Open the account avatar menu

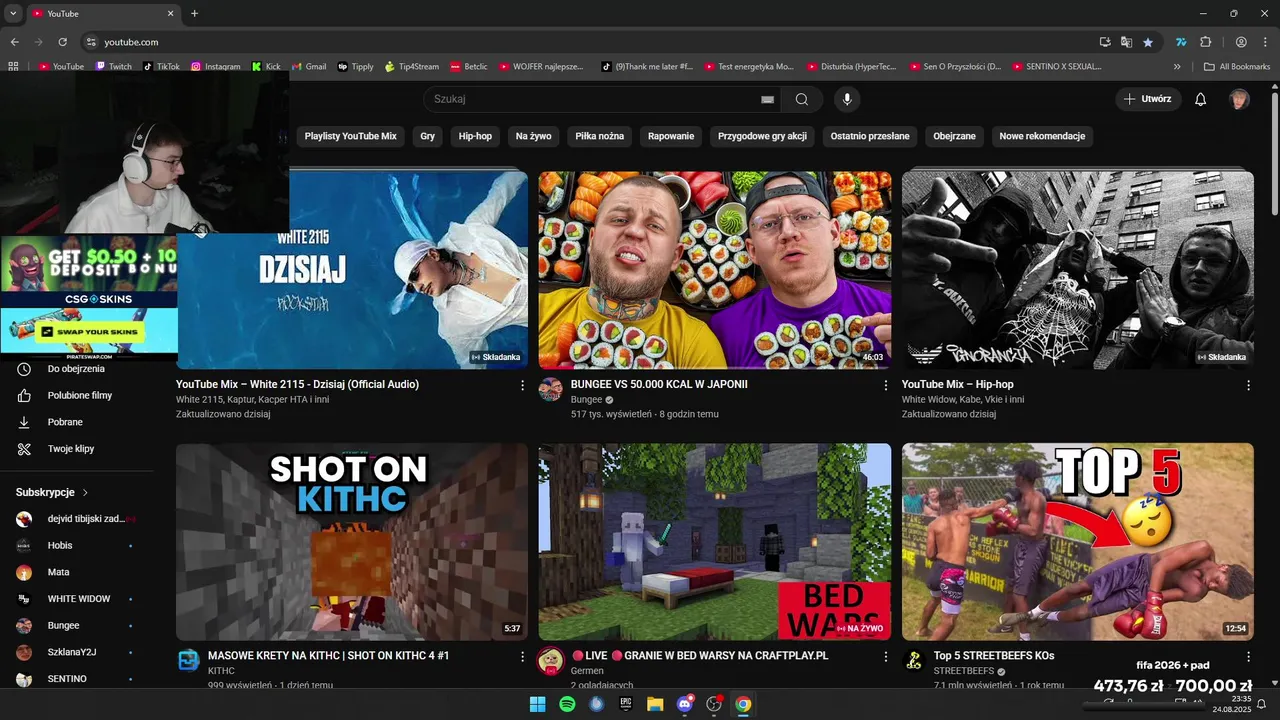coord(1239,99)
